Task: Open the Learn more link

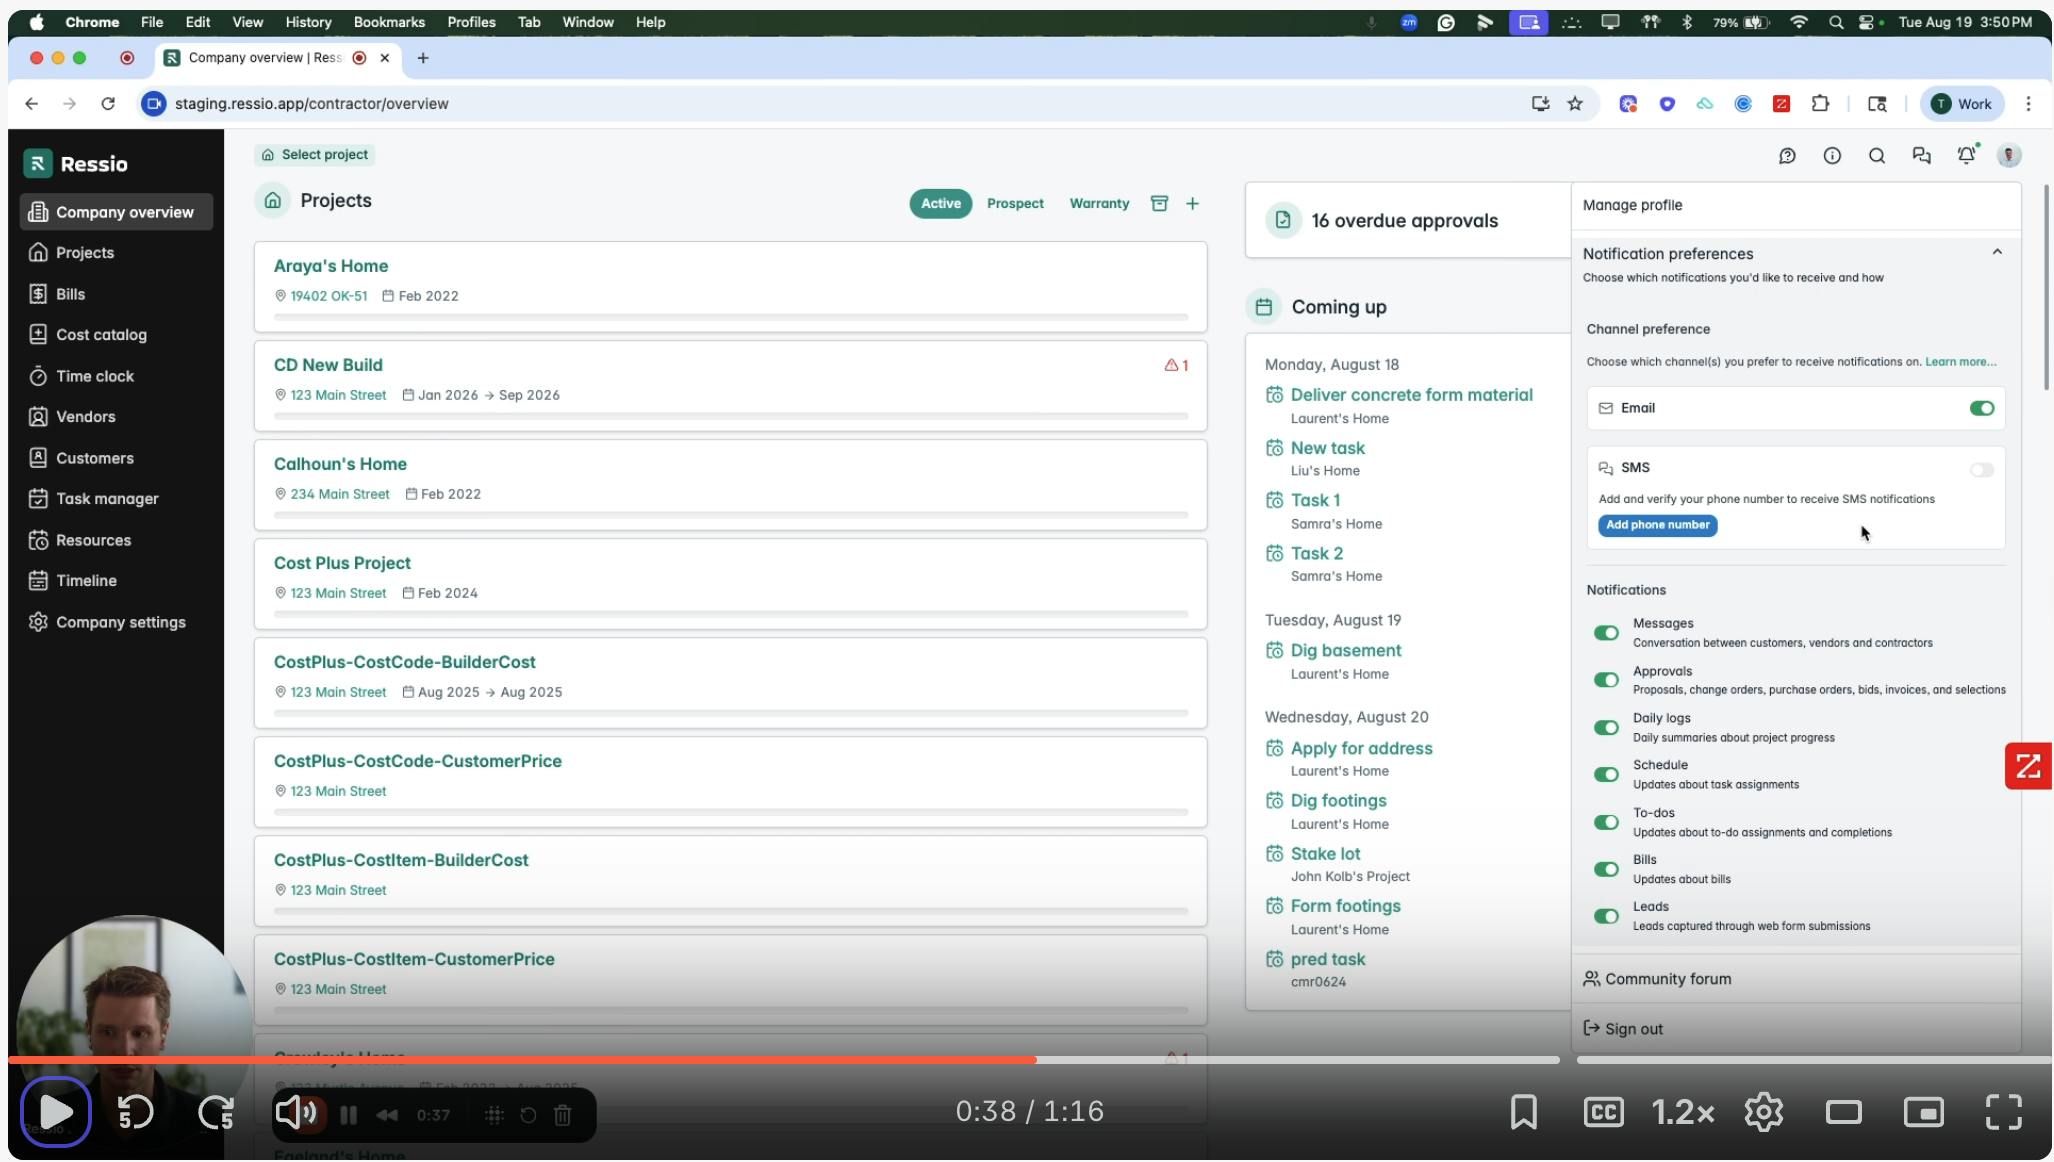Action: [1960, 362]
